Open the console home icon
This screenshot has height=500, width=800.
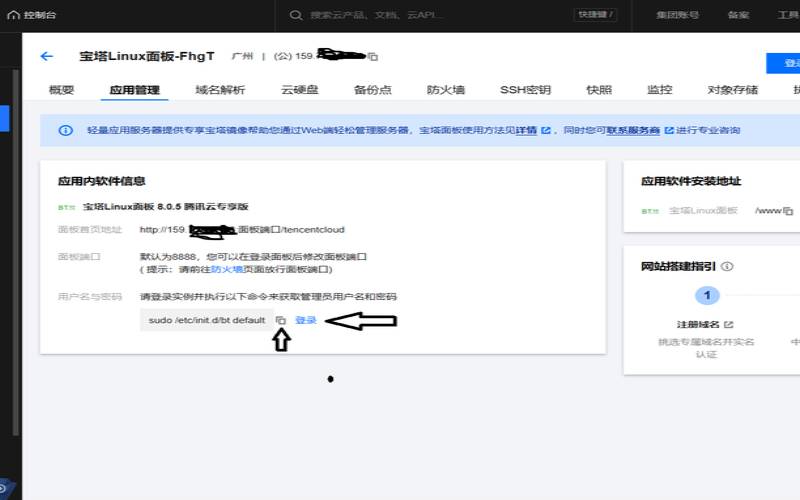(14, 15)
